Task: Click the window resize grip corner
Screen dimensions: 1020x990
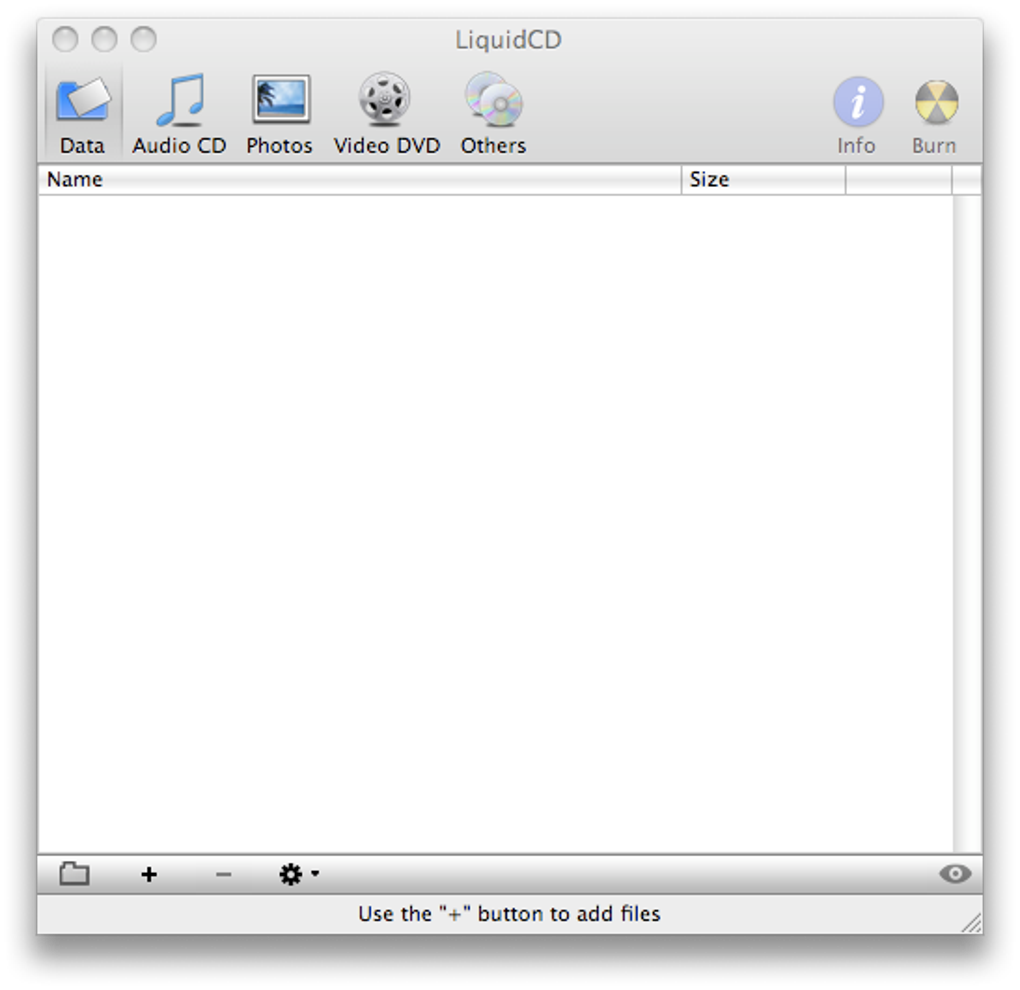Action: (972, 923)
